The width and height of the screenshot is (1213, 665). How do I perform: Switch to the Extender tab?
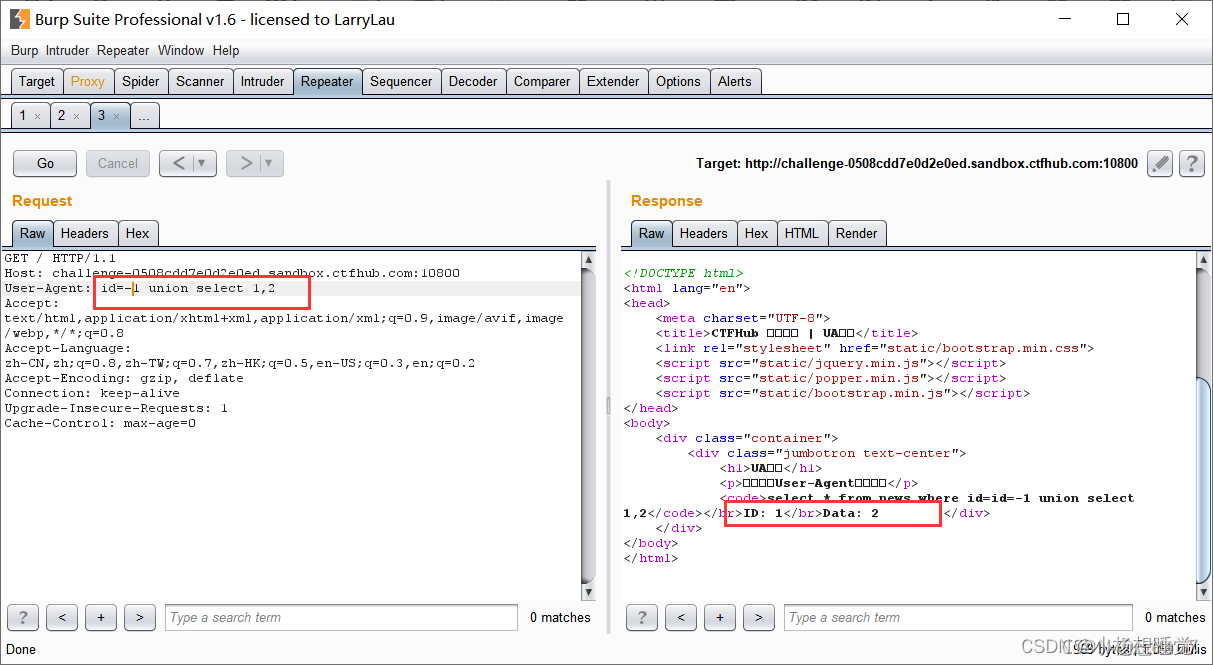coord(613,81)
